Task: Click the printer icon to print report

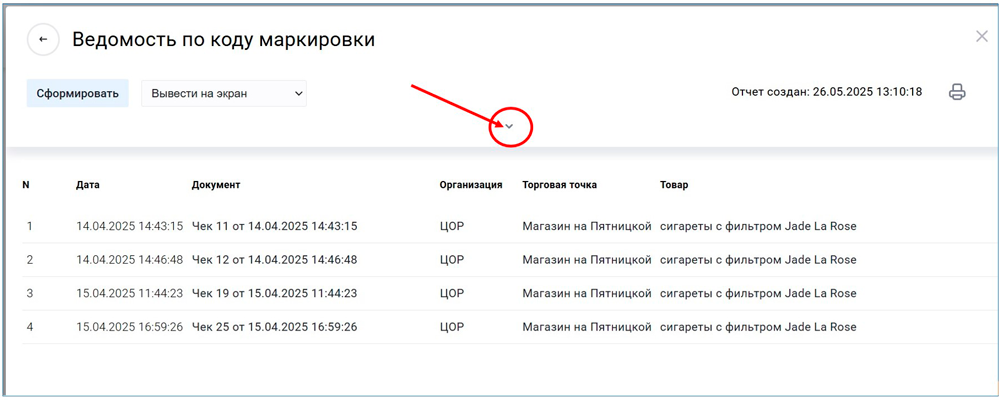Action: 957,93
